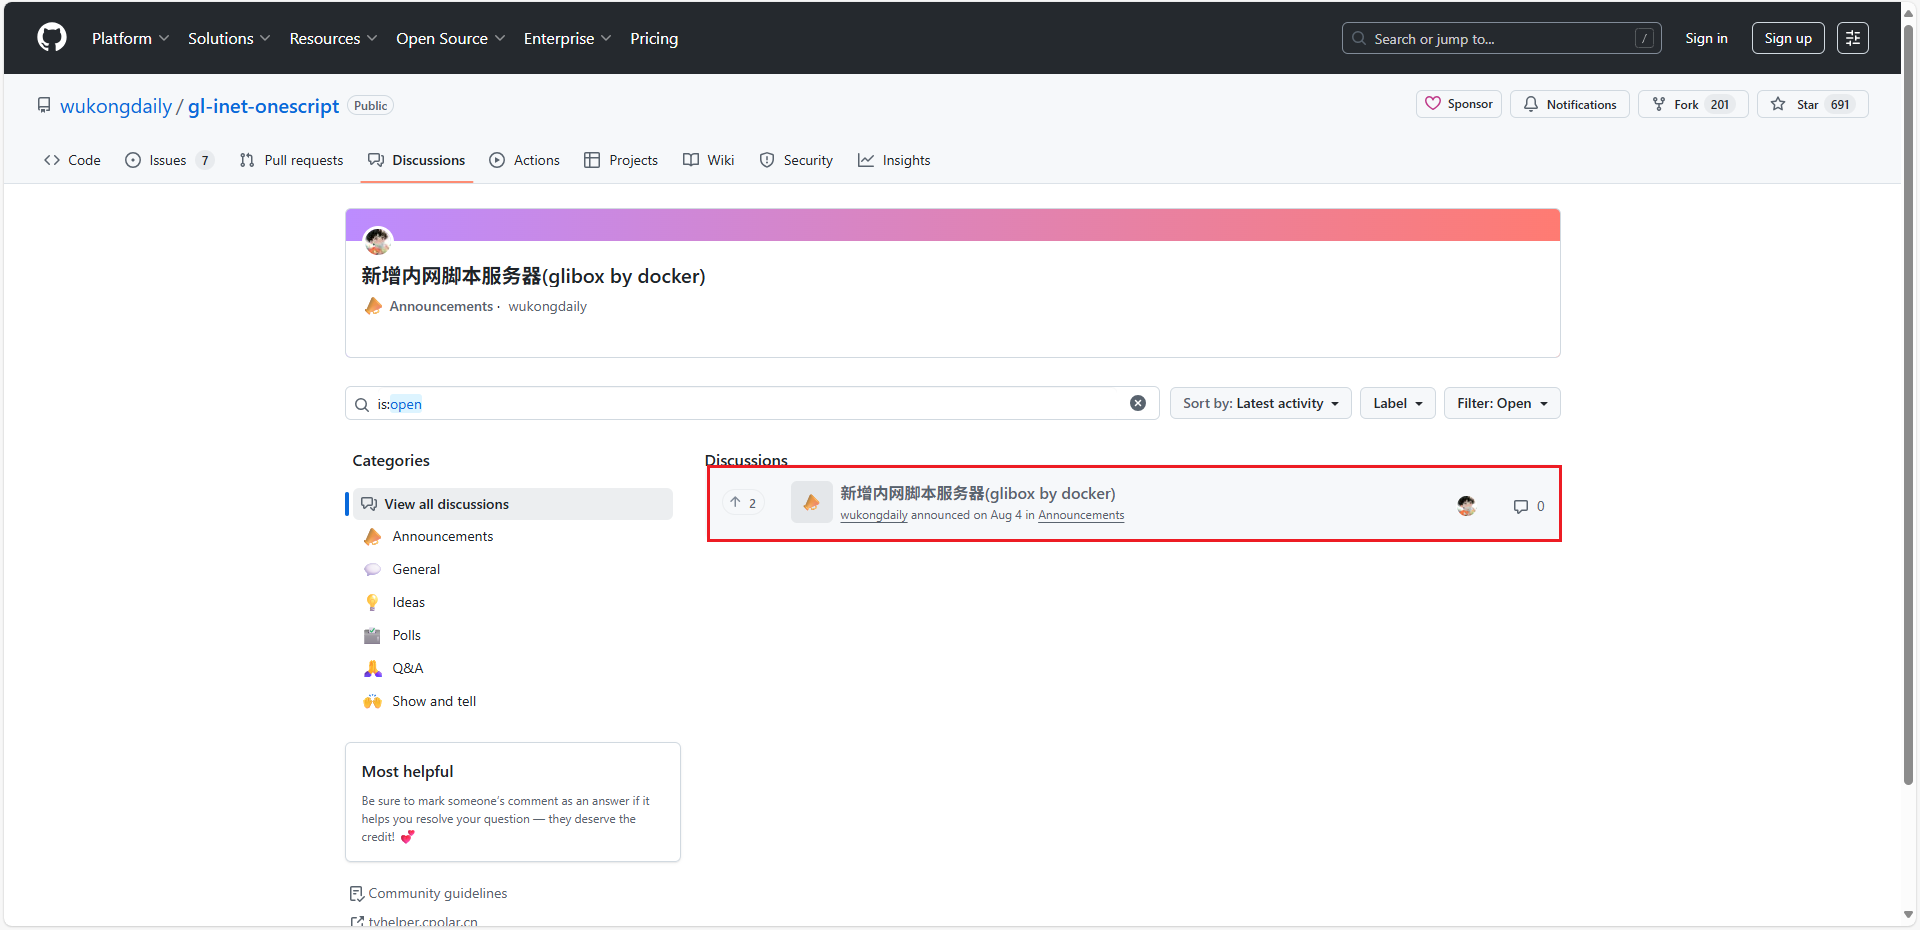Select the Q&A category
Screen dimensions: 1920x930
[407, 668]
